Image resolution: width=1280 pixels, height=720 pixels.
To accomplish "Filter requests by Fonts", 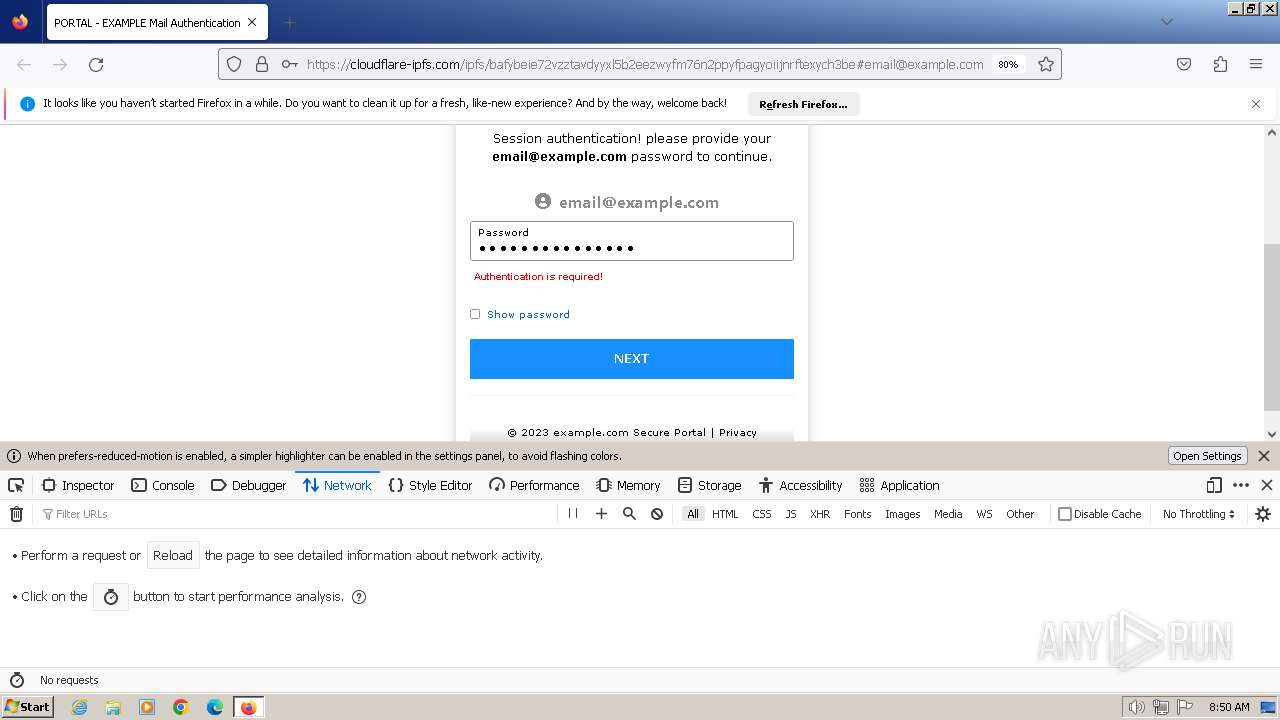I will [858, 514].
